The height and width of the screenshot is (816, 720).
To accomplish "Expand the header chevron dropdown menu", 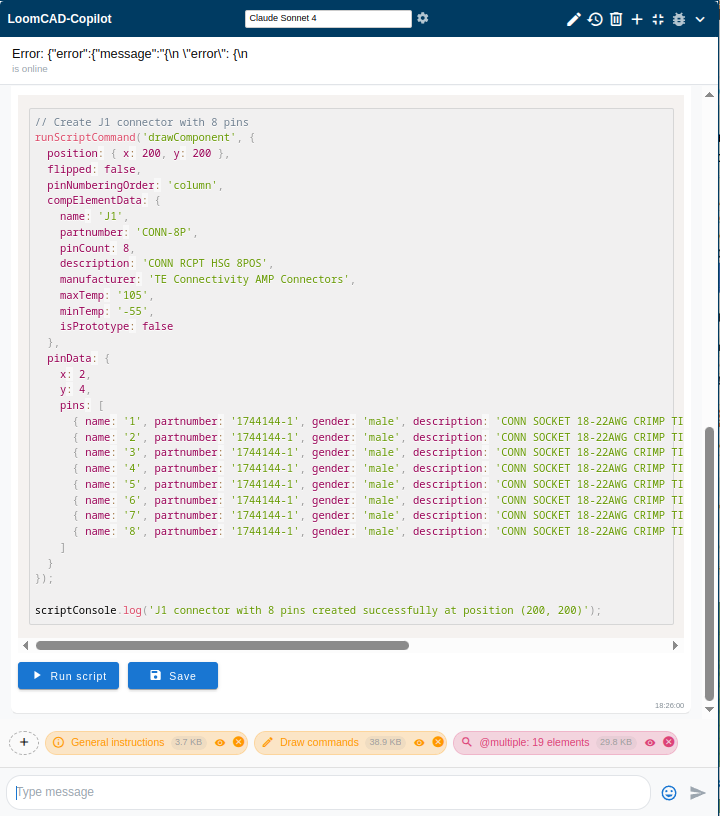I will tap(700, 19).
